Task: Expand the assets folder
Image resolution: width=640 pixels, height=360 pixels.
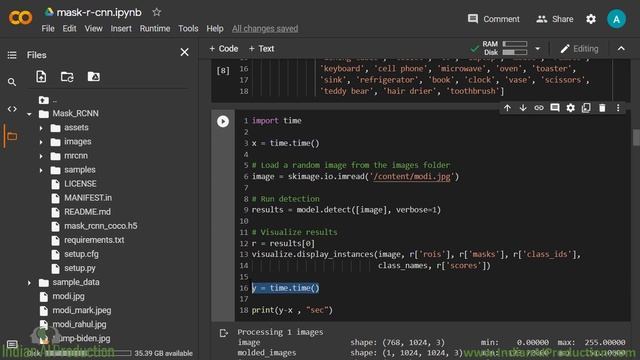Action: click(x=41, y=128)
